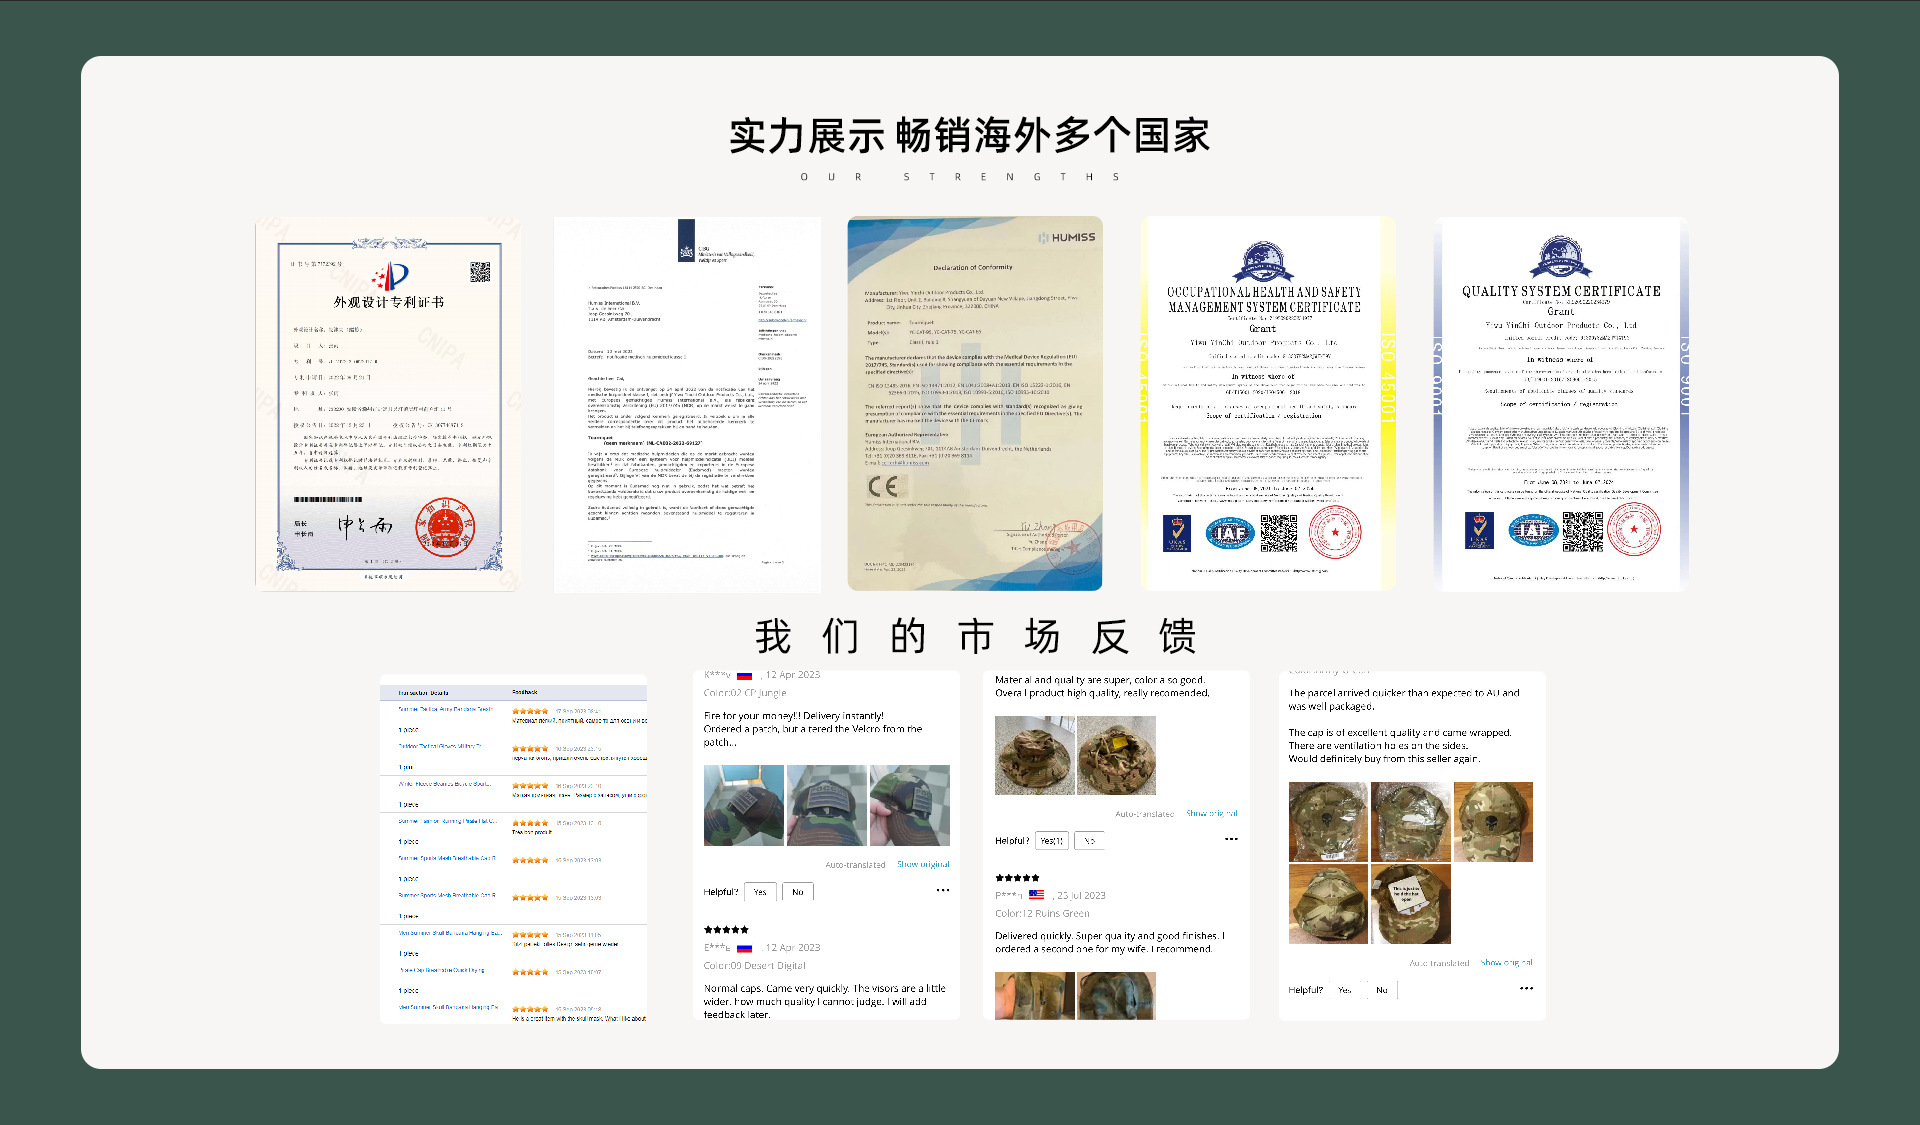Click the CE mark on conformity declaration
The image size is (1920, 1125).
(x=883, y=487)
